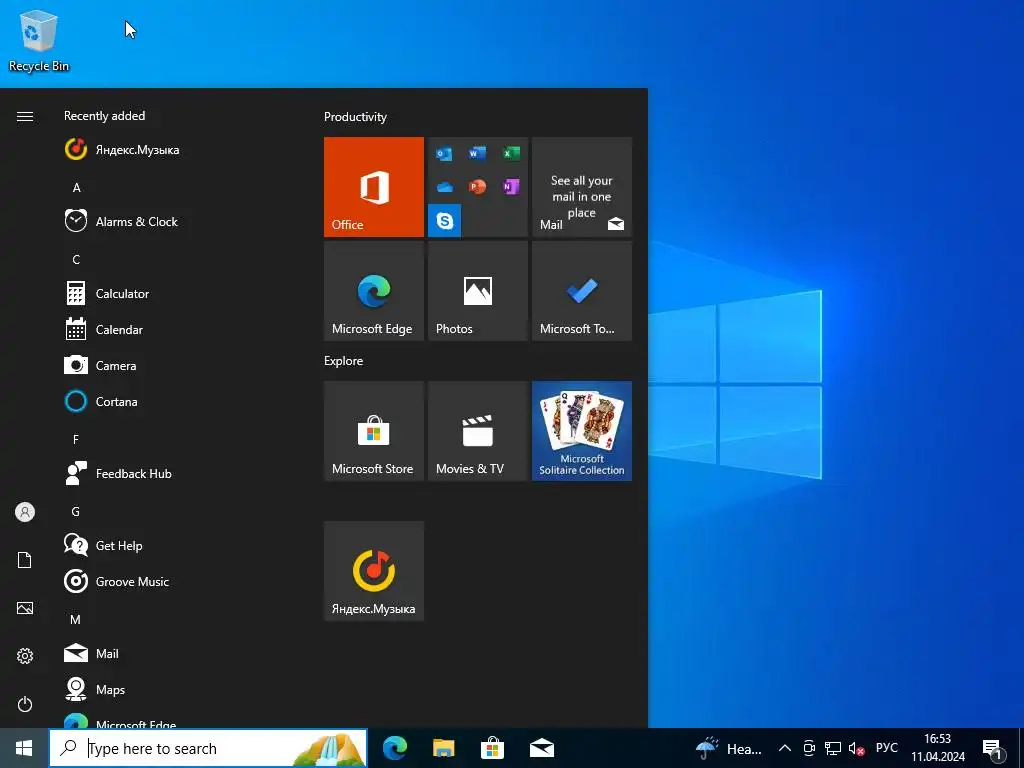Open Settings gear in Start sidebar
Screen dimensions: 1024x768
(x=25, y=656)
